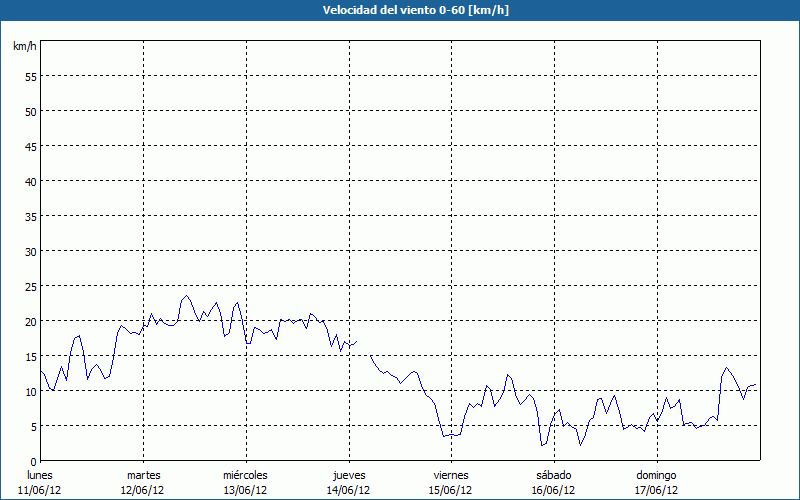Image resolution: width=800 pixels, height=500 pixels.
Task: Click the 10 tick label on the y-axis
Action: click(30, 391)
